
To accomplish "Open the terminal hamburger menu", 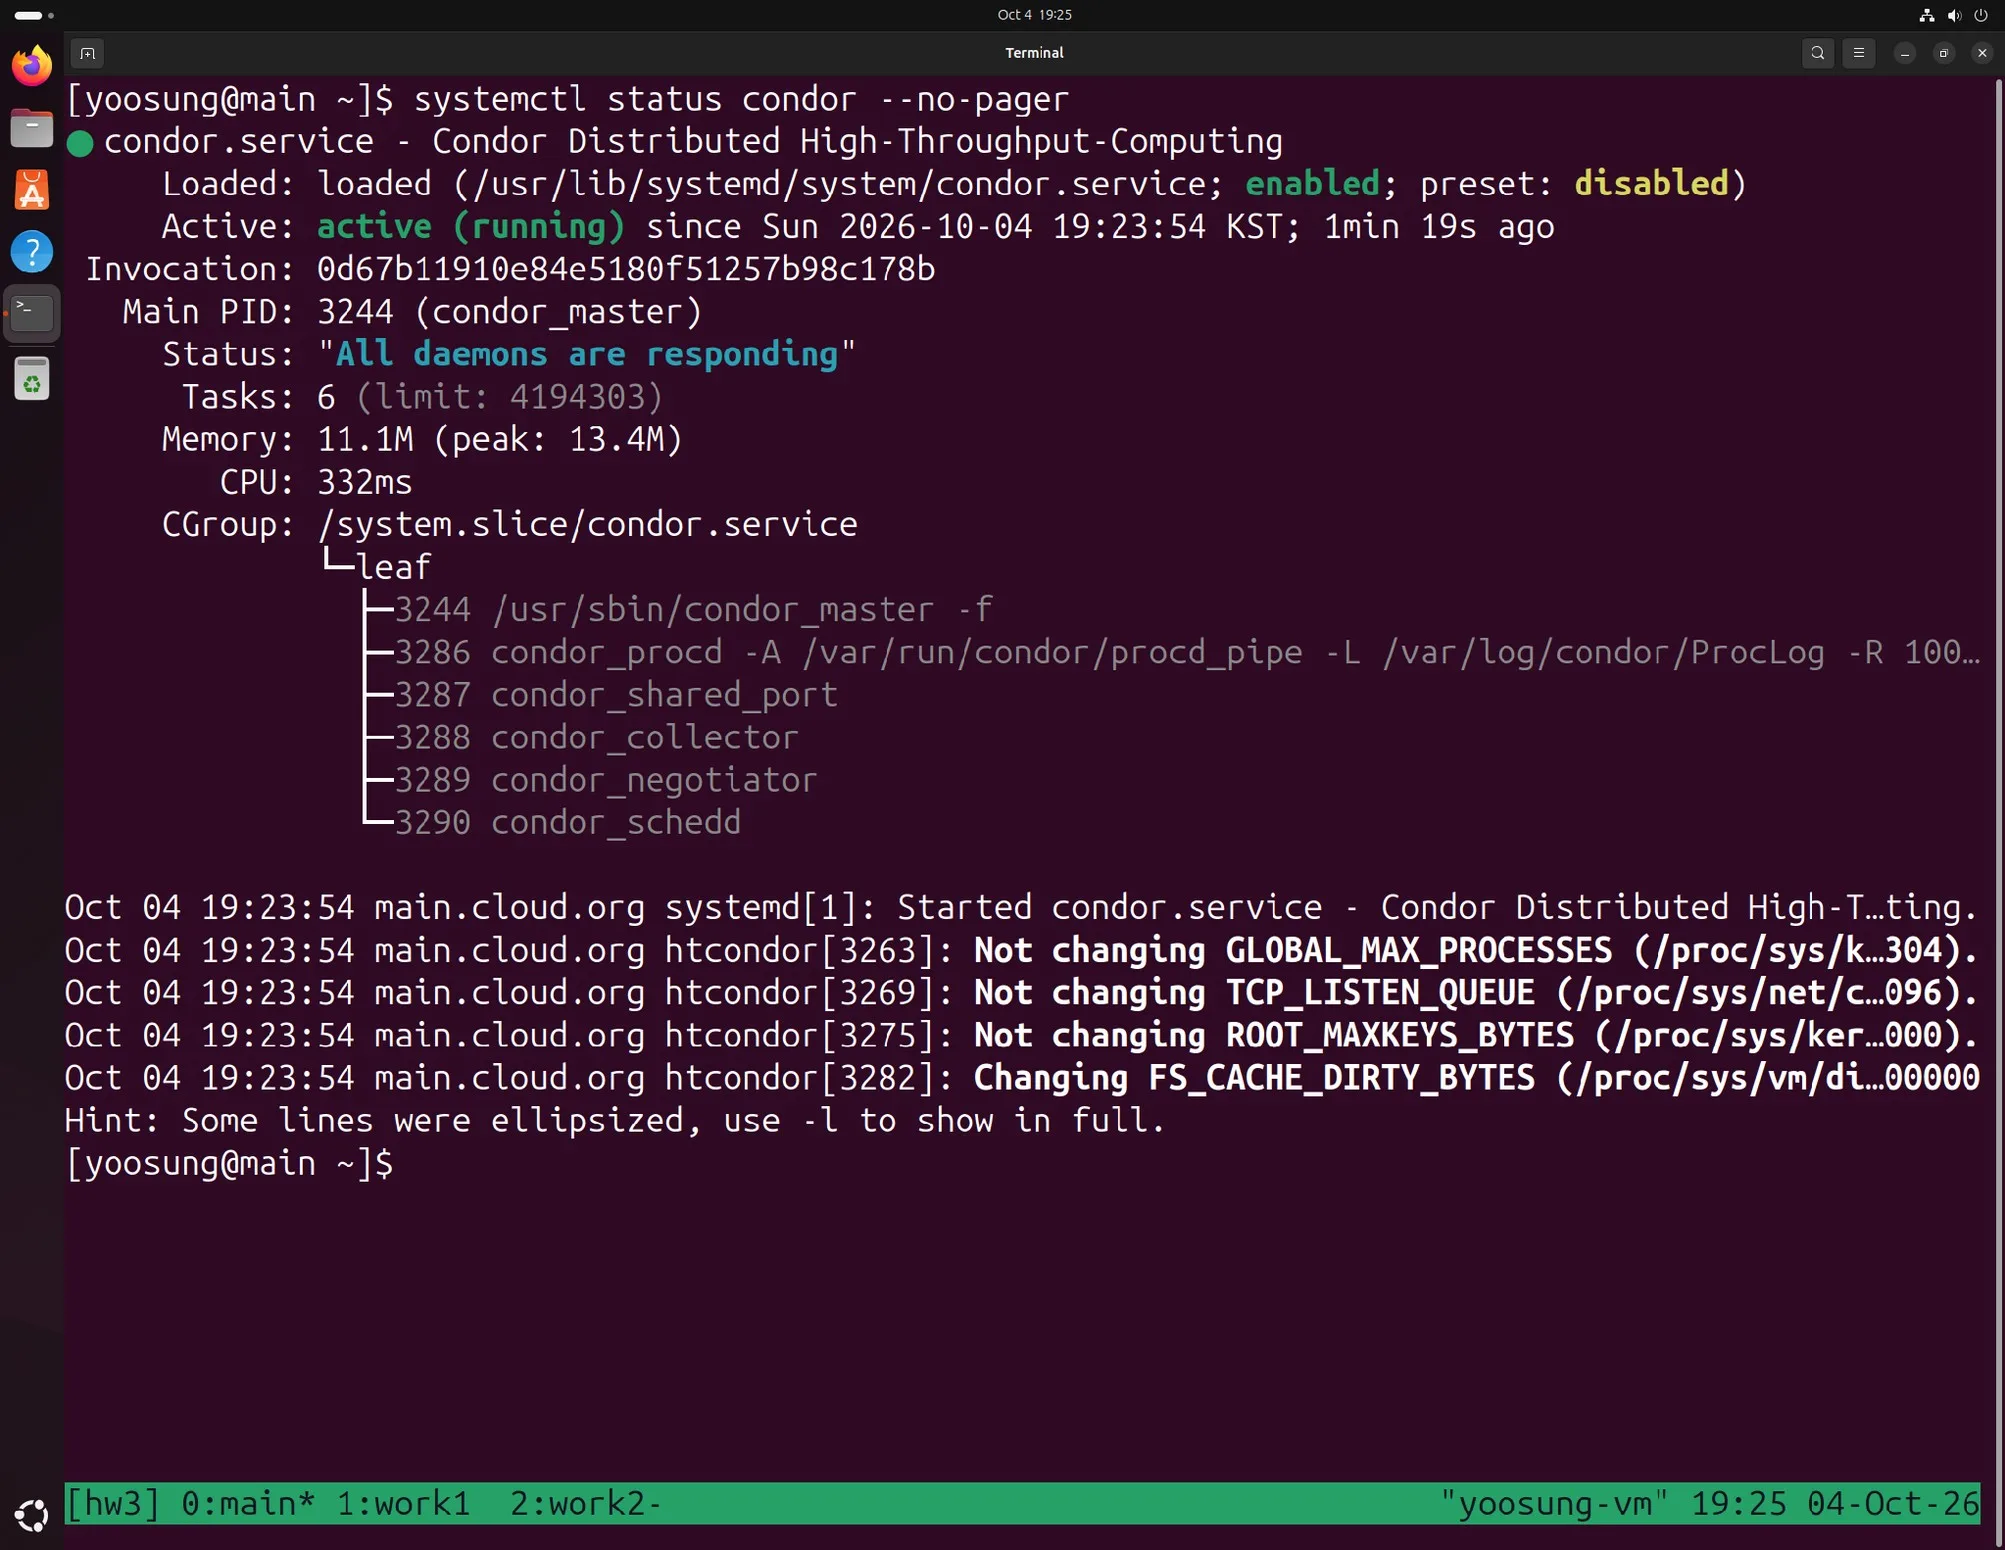I will [1858, 53].
